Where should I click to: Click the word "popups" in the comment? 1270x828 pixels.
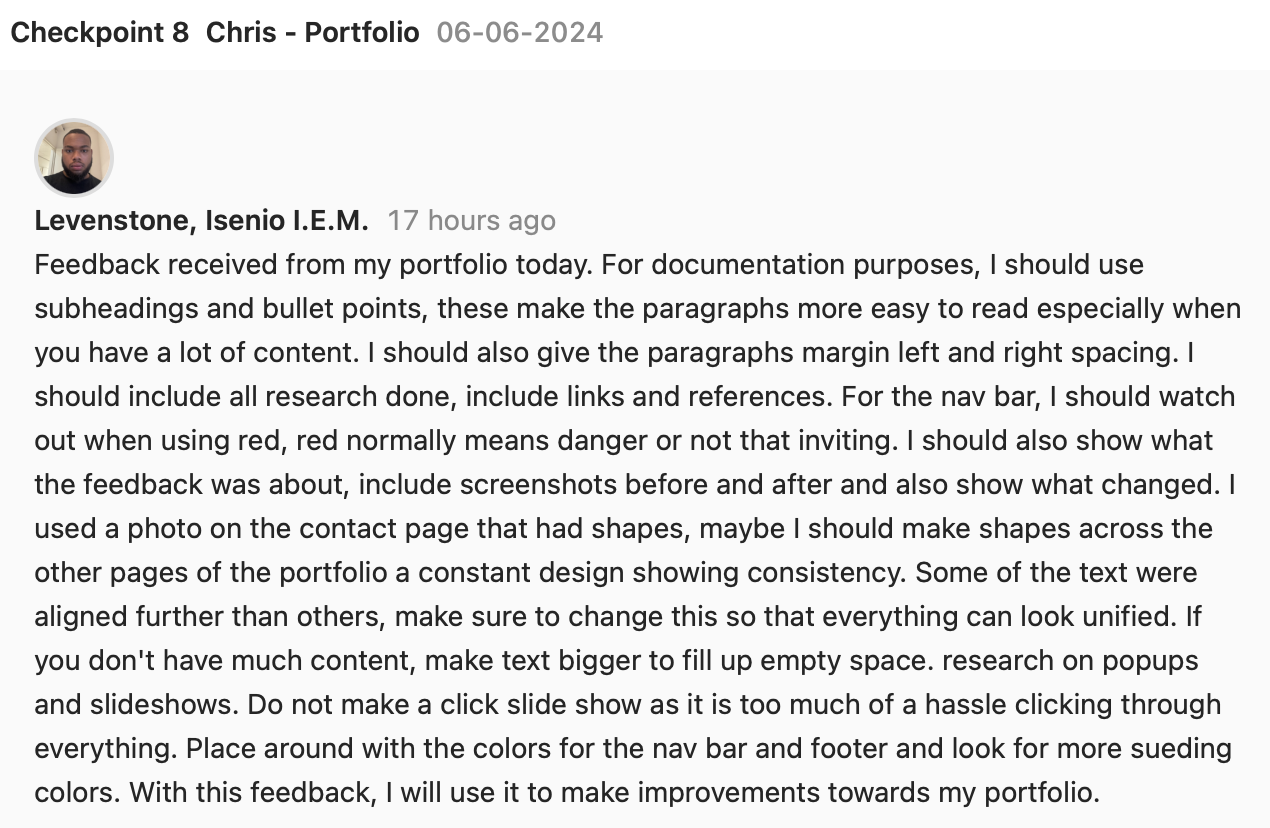click(x=1148, y=661)
